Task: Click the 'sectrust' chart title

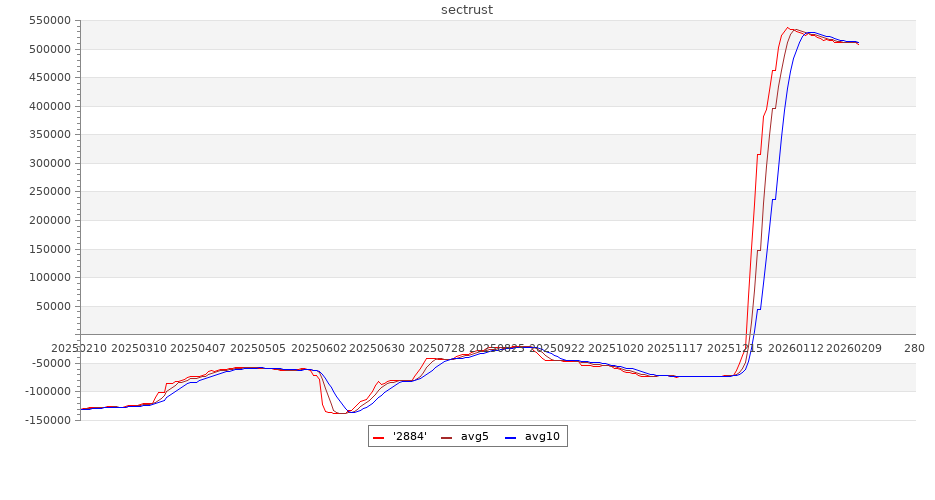Action: [x=467, y=10]
